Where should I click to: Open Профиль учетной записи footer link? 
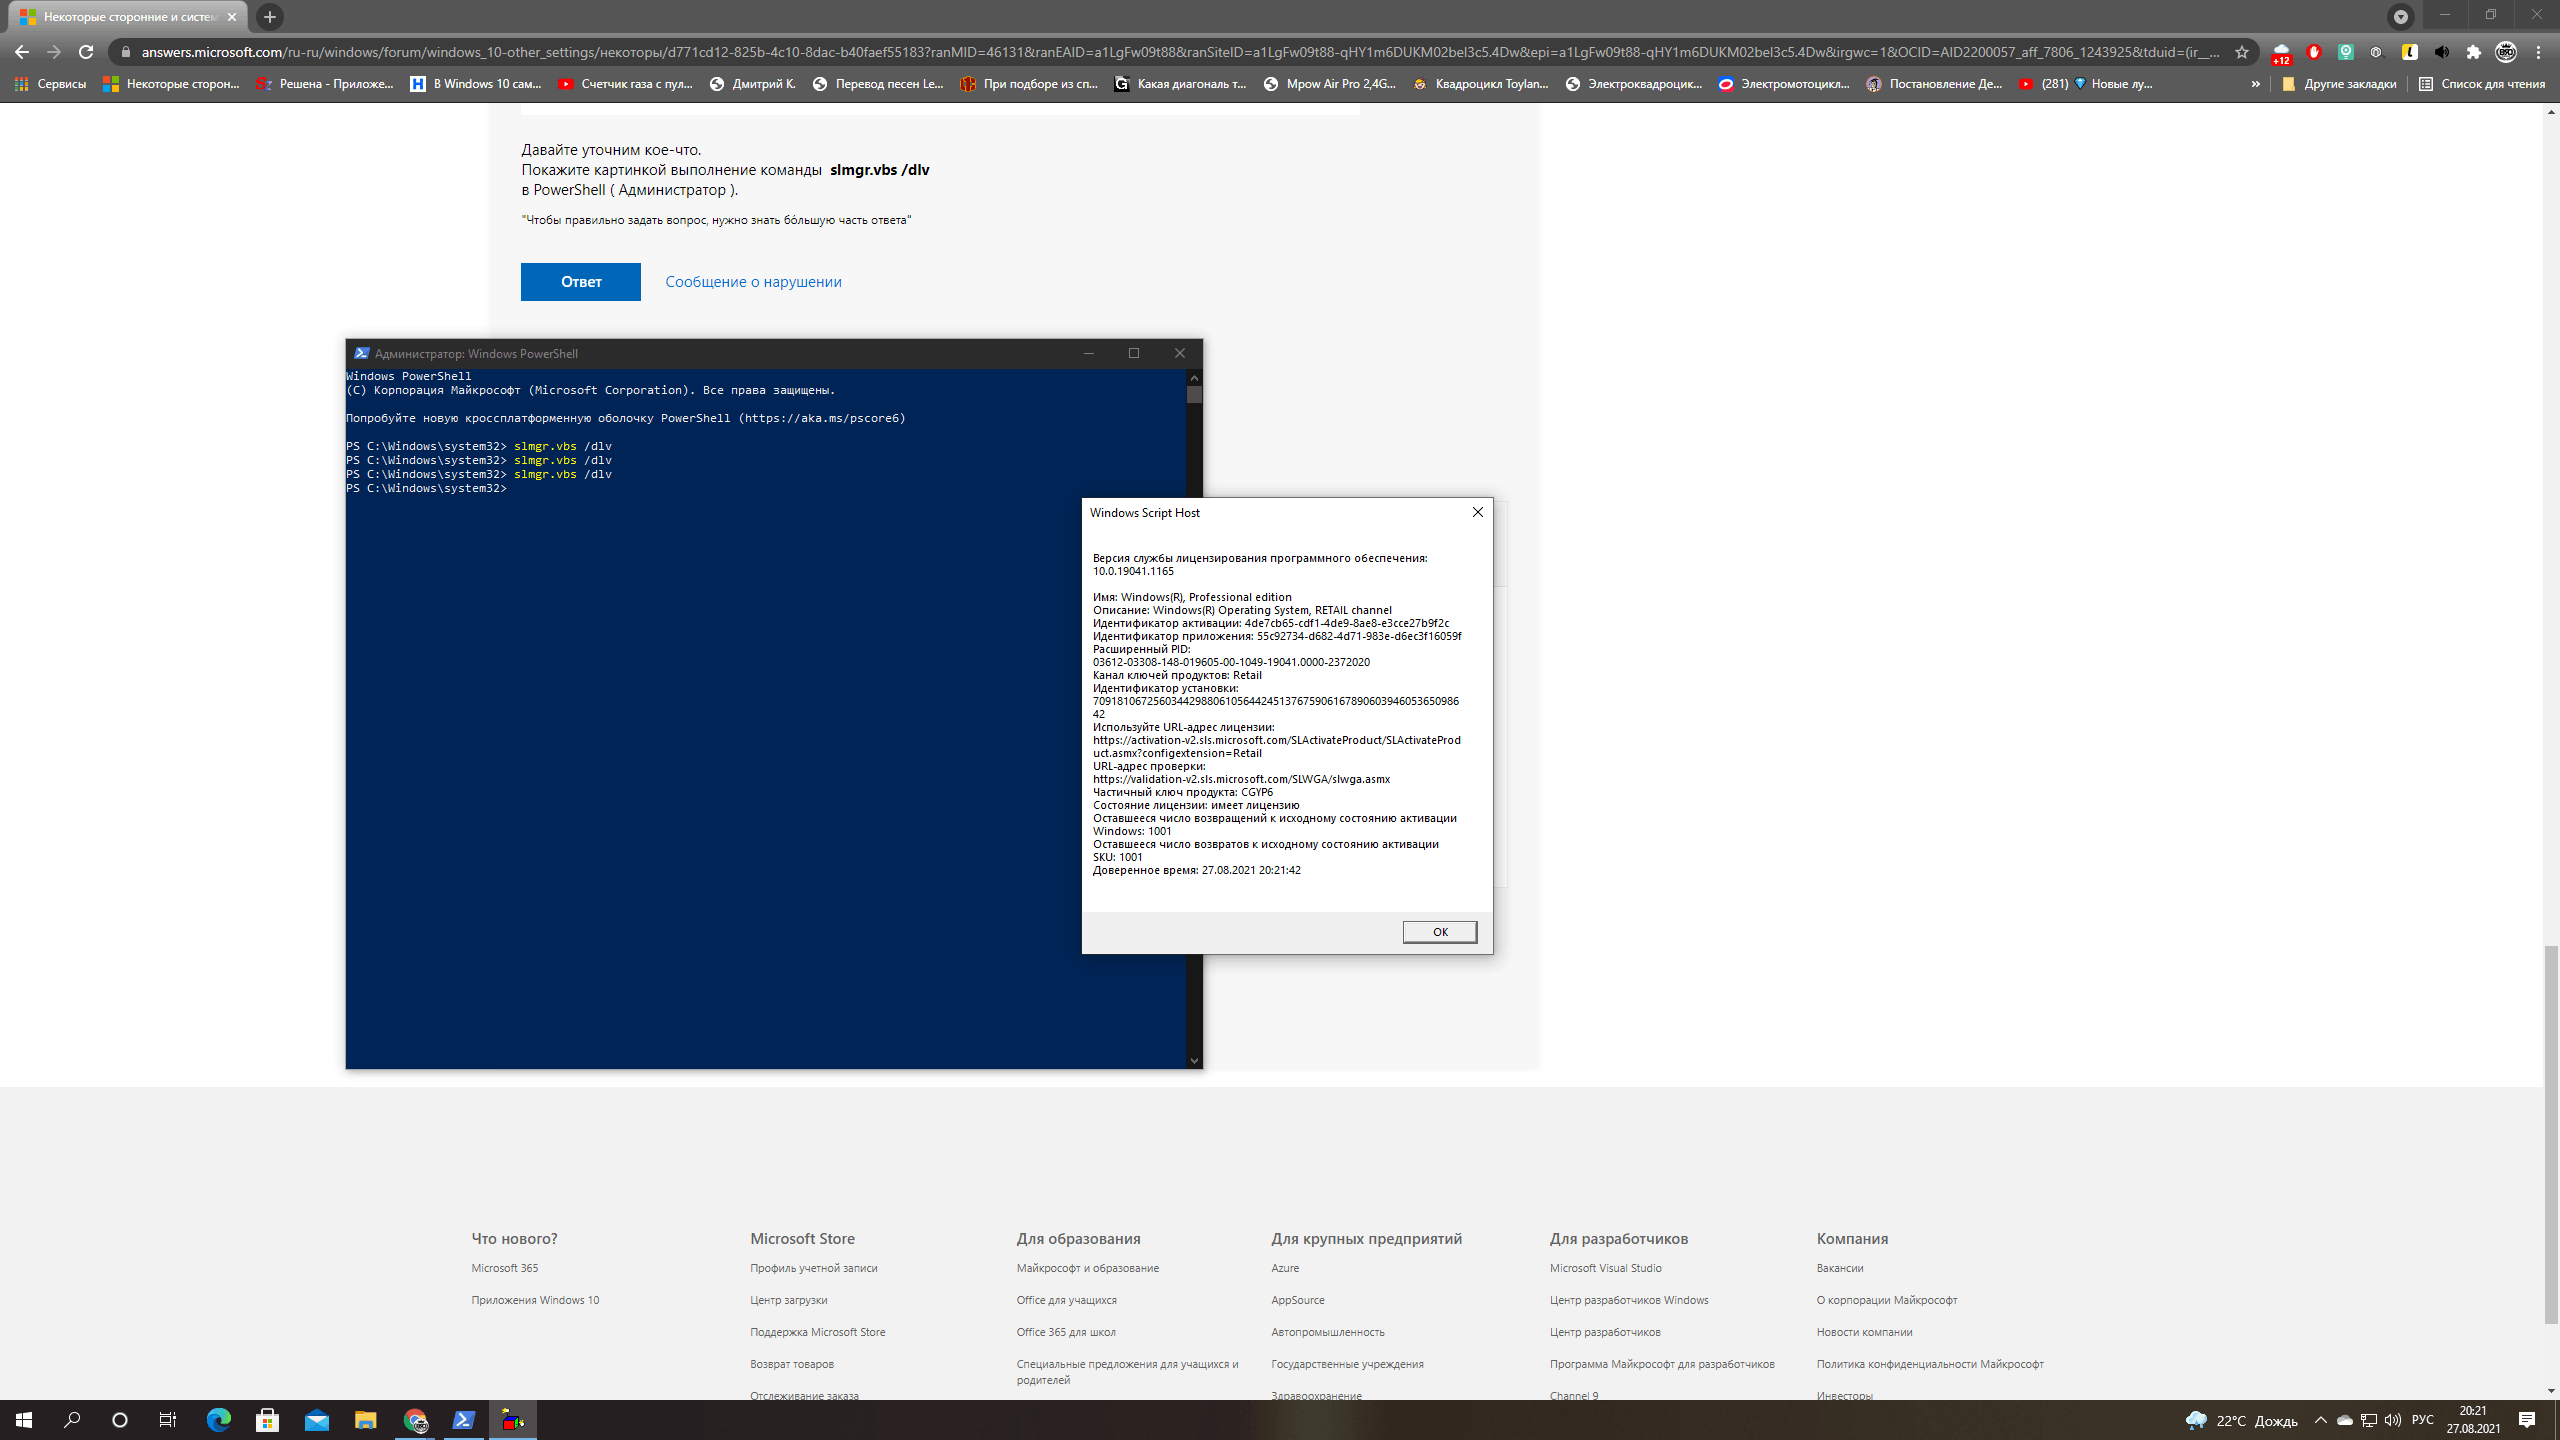click(x=814, y=1268)
